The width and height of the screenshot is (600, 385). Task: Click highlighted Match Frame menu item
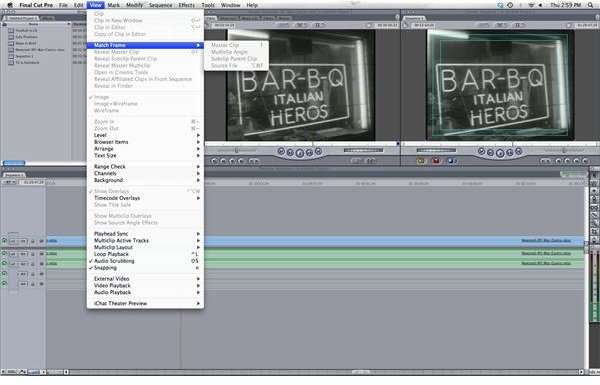(145, 45)
